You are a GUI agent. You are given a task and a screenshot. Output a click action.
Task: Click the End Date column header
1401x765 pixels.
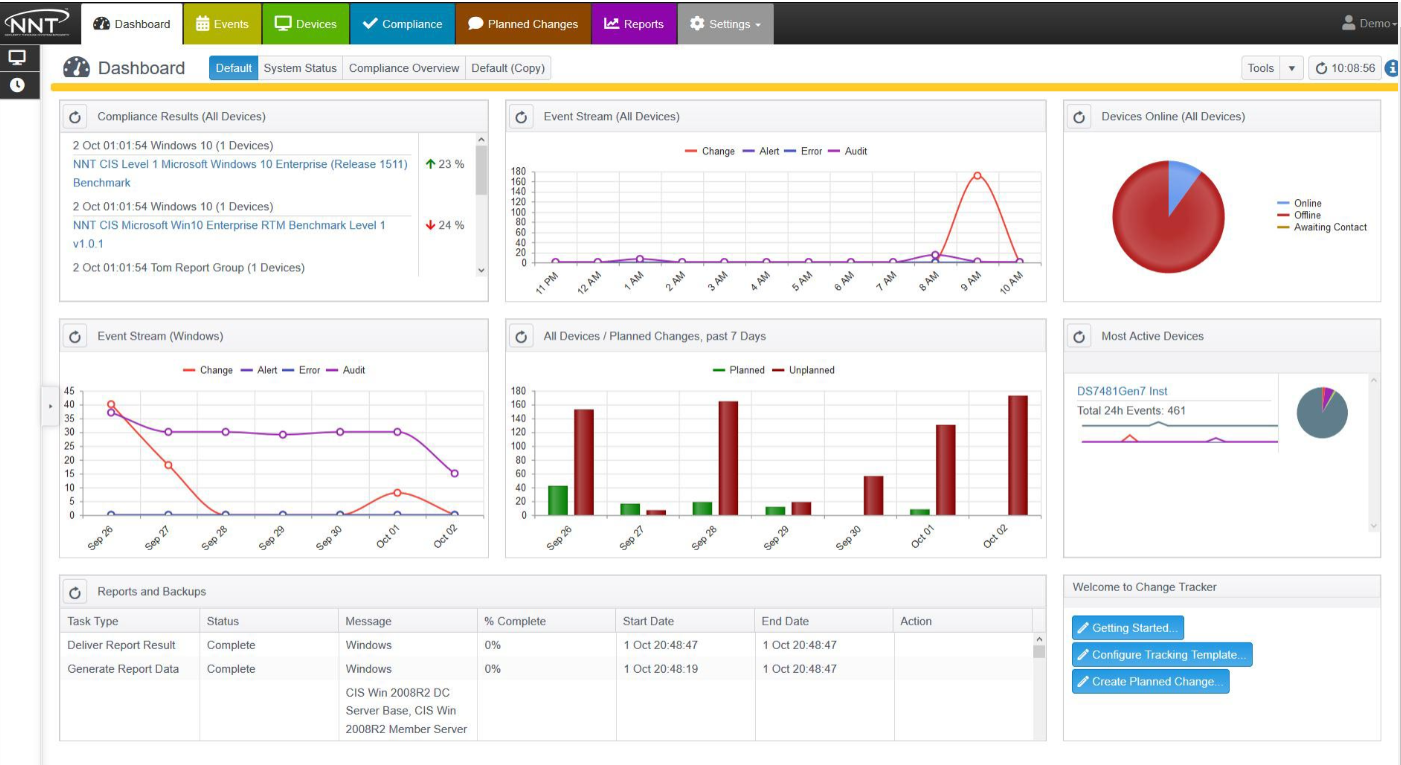point(823,621)
